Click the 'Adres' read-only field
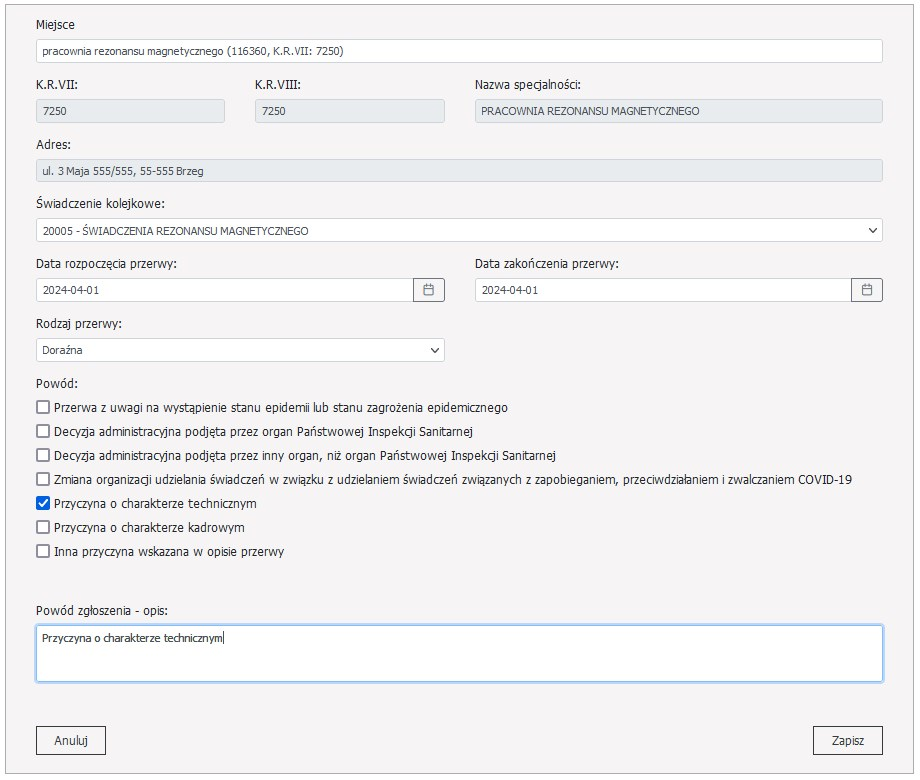920x780 pixels. pos(459,171)
